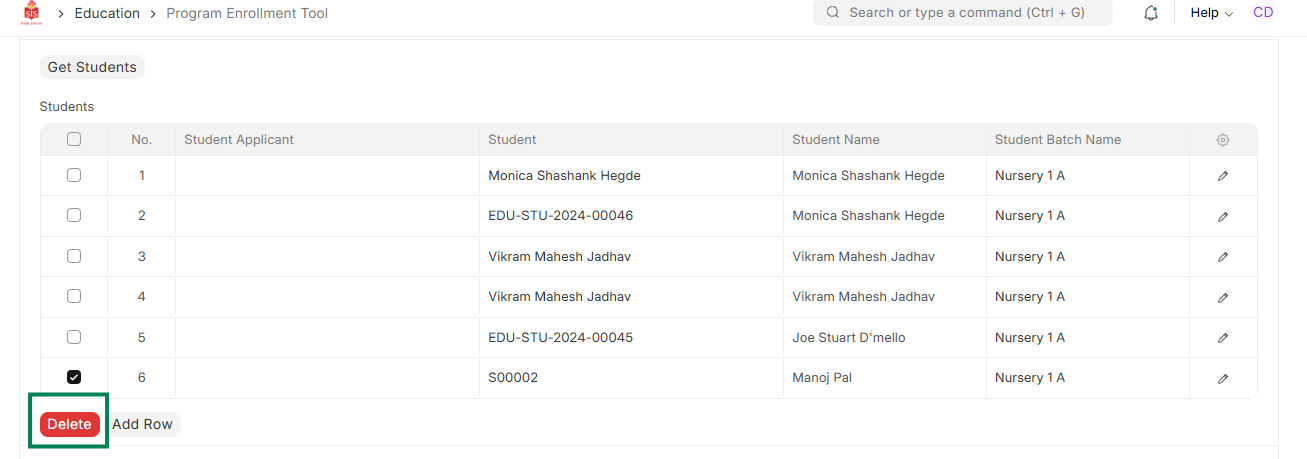Select the EDU-STU-2024-00046 student cell
This screenshot has width=1307, height=459.
[561, 216]
